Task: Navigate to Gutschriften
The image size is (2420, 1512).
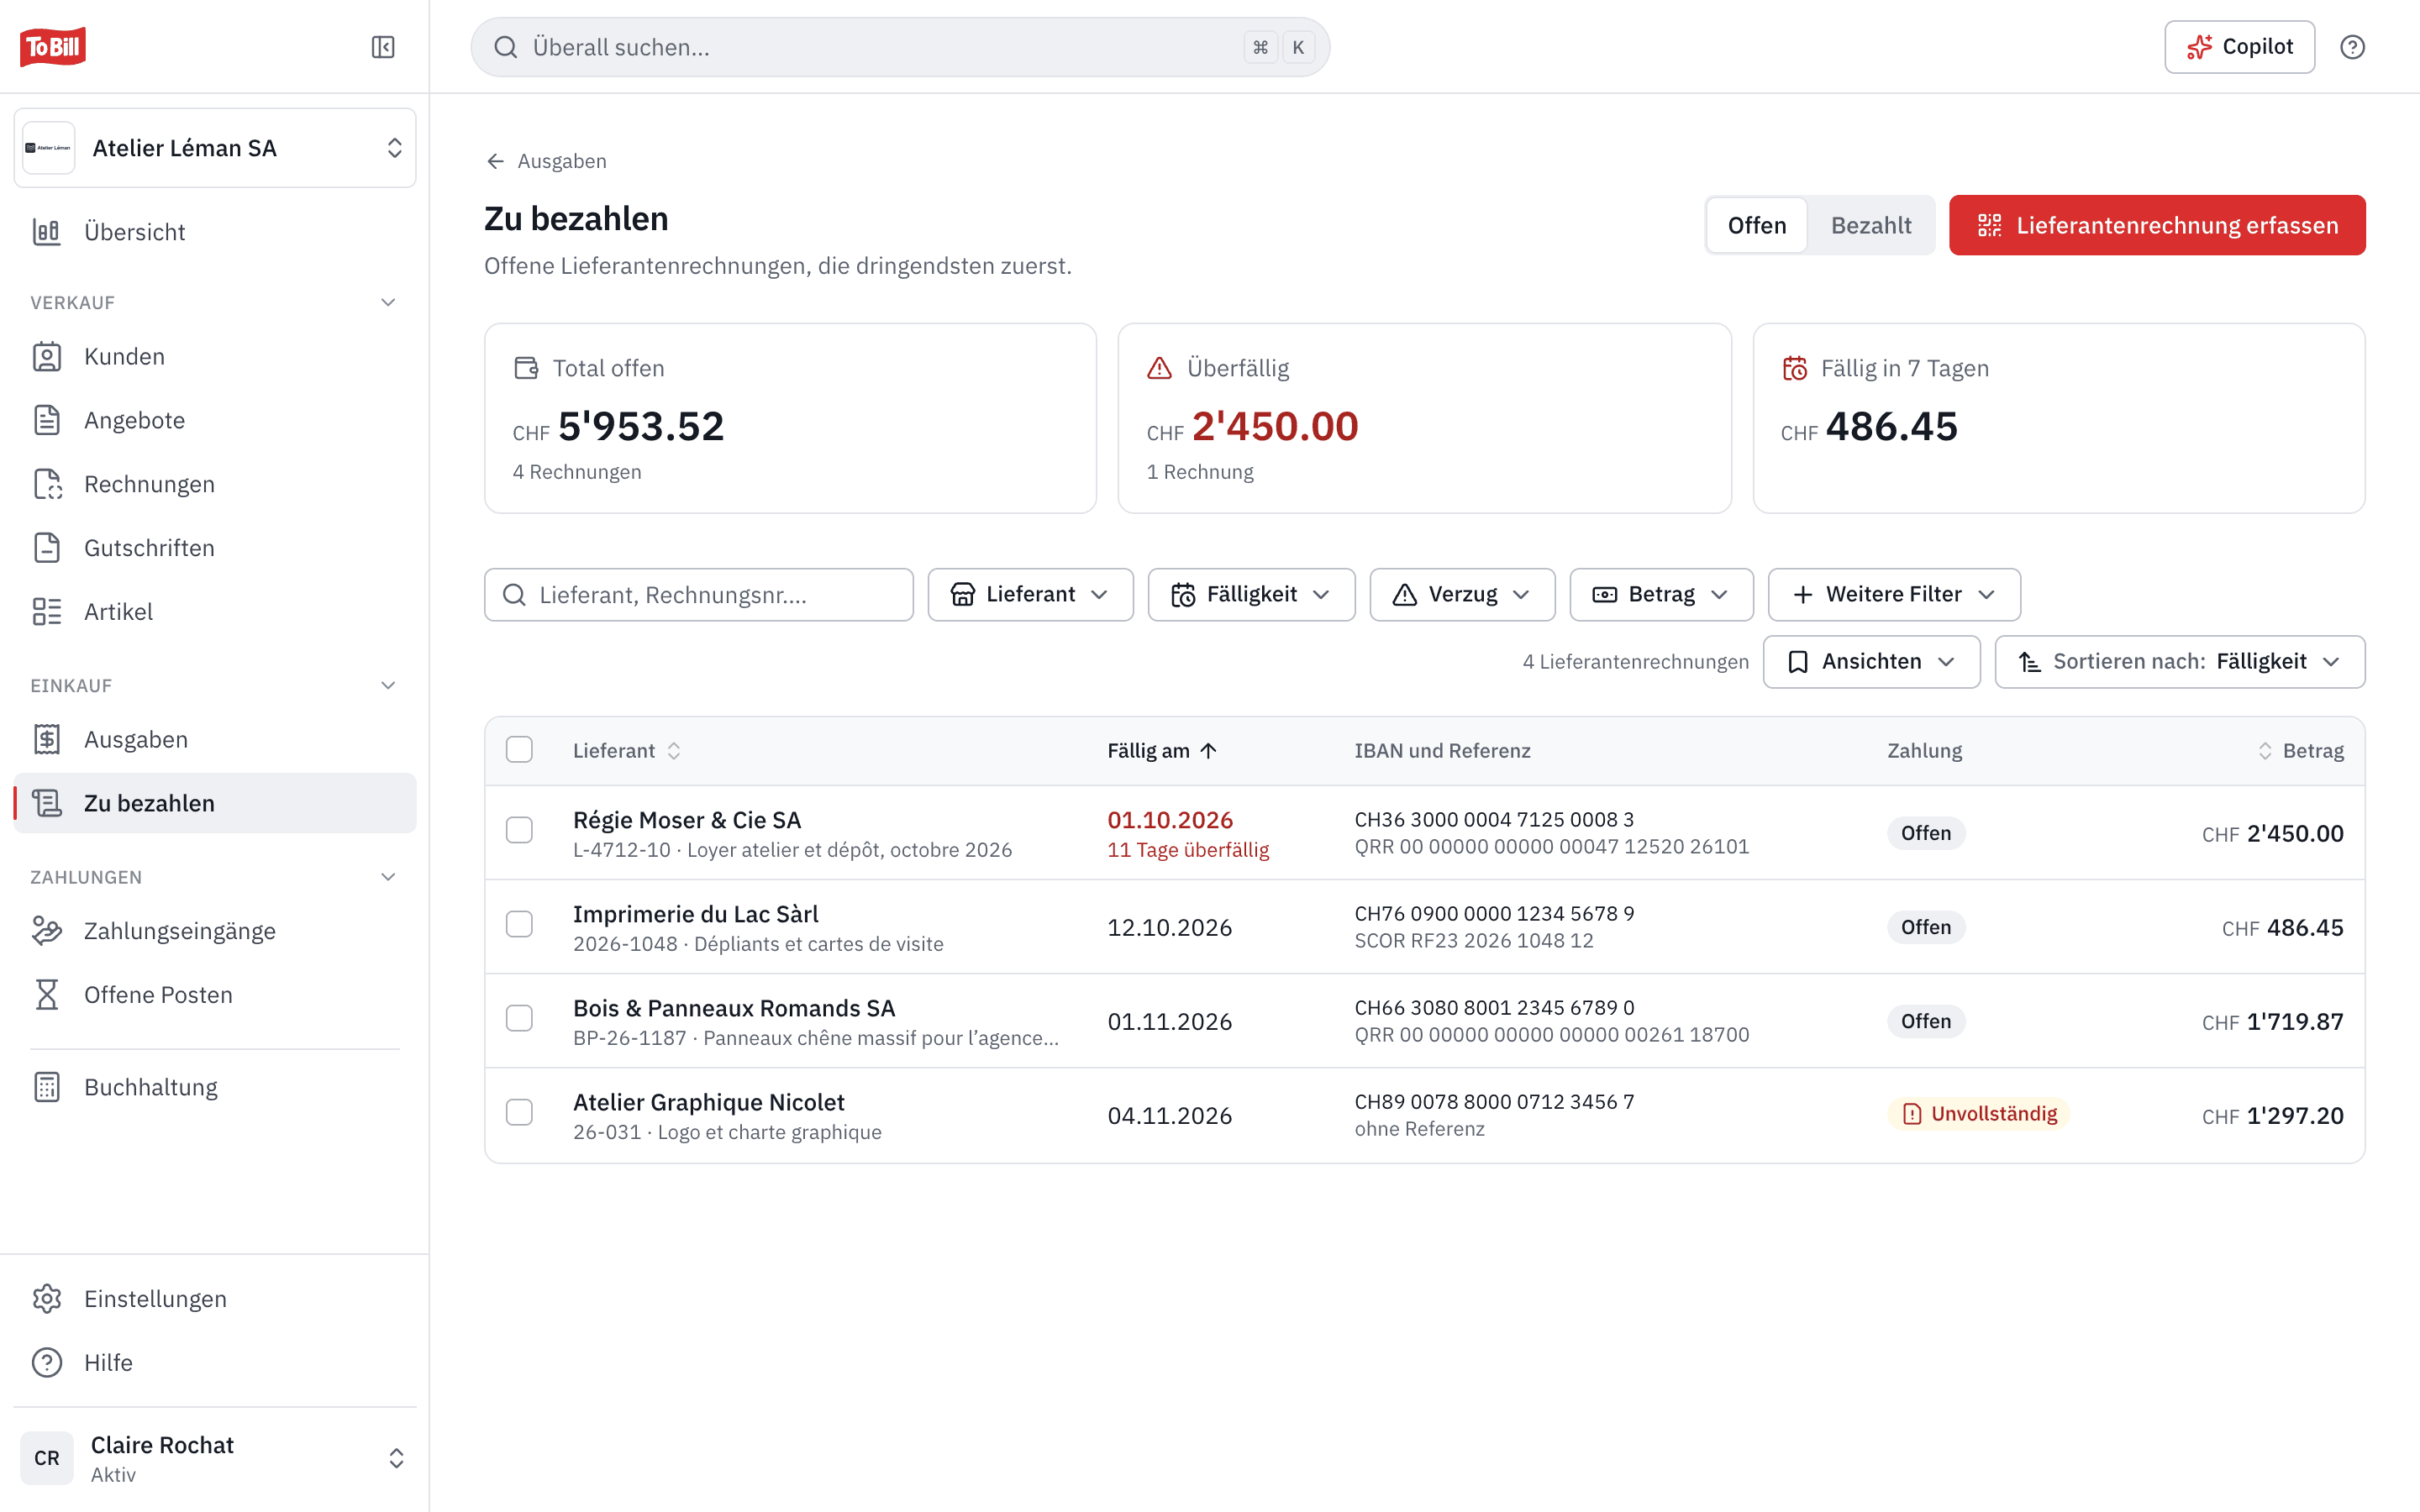Action: pos(215,548)
